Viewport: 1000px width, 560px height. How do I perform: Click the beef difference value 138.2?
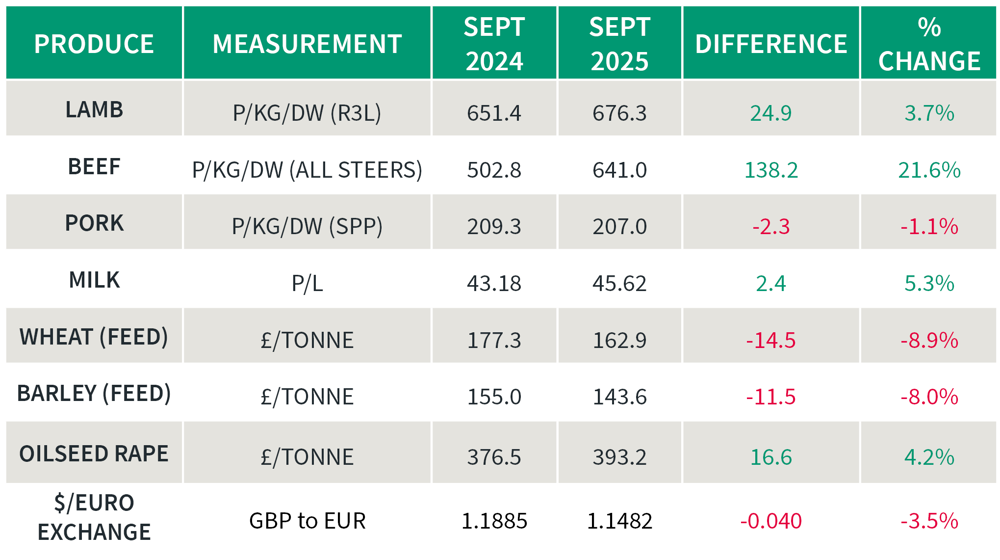pyautogui.click(x=771, y=170)
